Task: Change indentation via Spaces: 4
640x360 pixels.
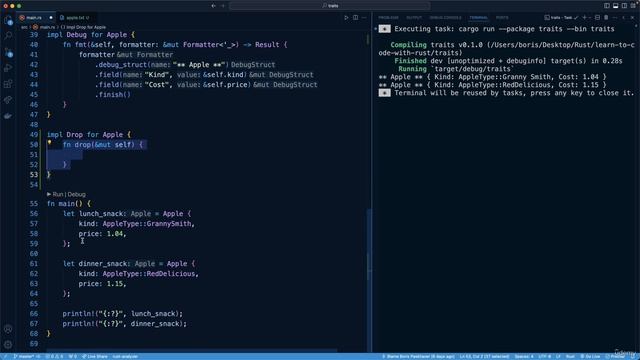Action: pos(524,356)
